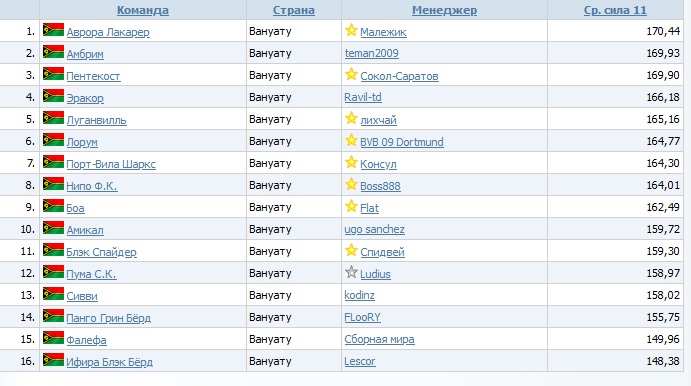Click the flag icon beside Пума С.К.

coord(53,272)
